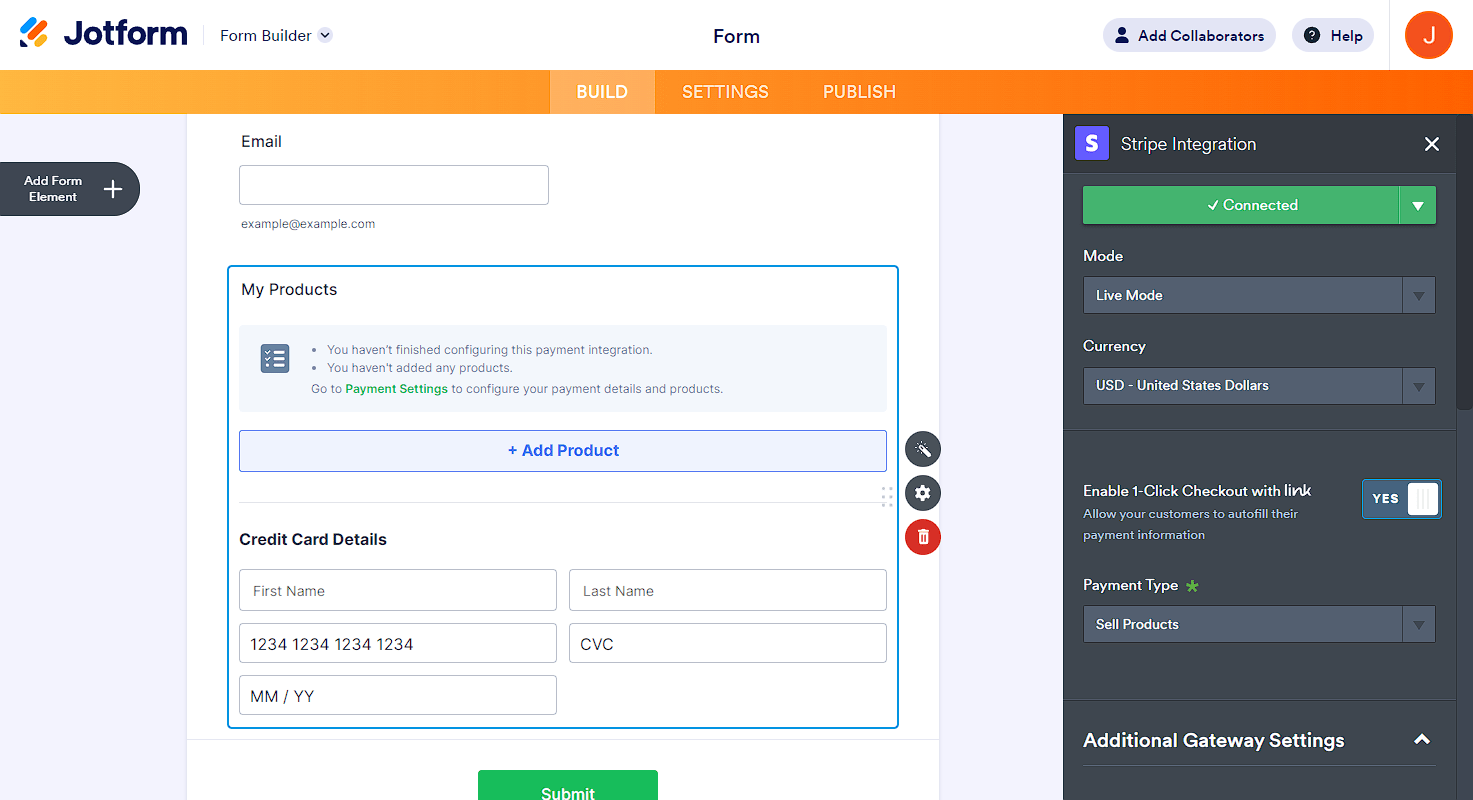Open the Help menu
The height and width of the screenshot is (800, 1473).
[1333, 36]
